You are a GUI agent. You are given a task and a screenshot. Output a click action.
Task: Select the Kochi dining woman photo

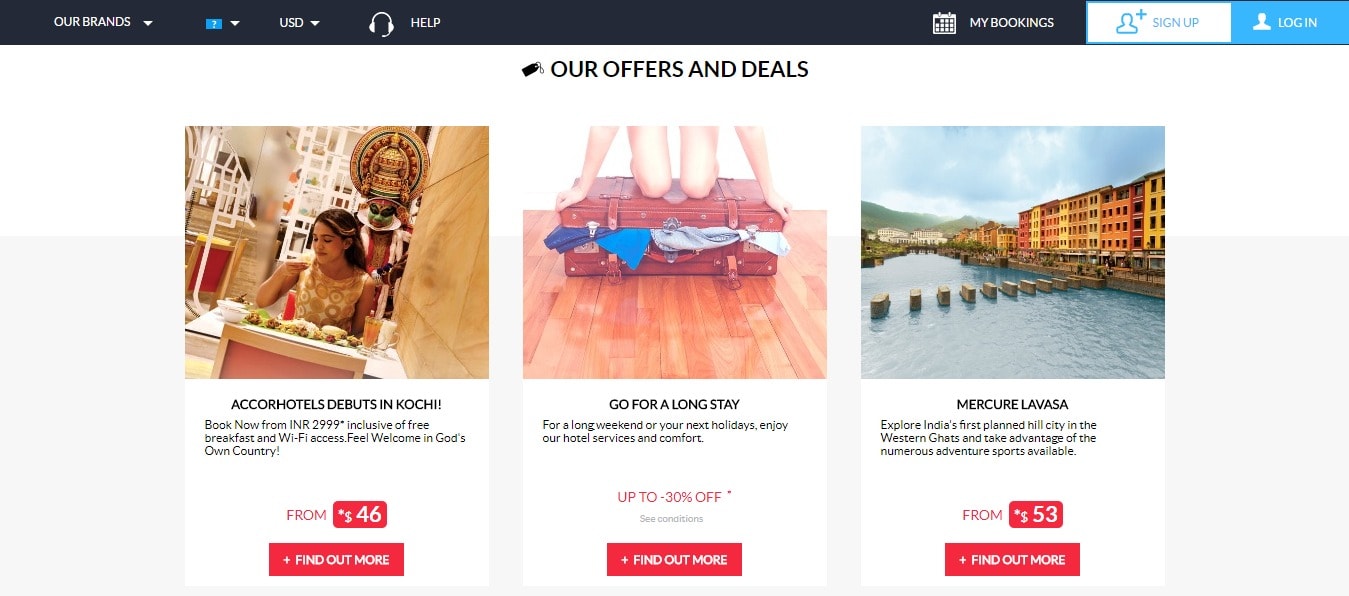click(x=337, y=252)
